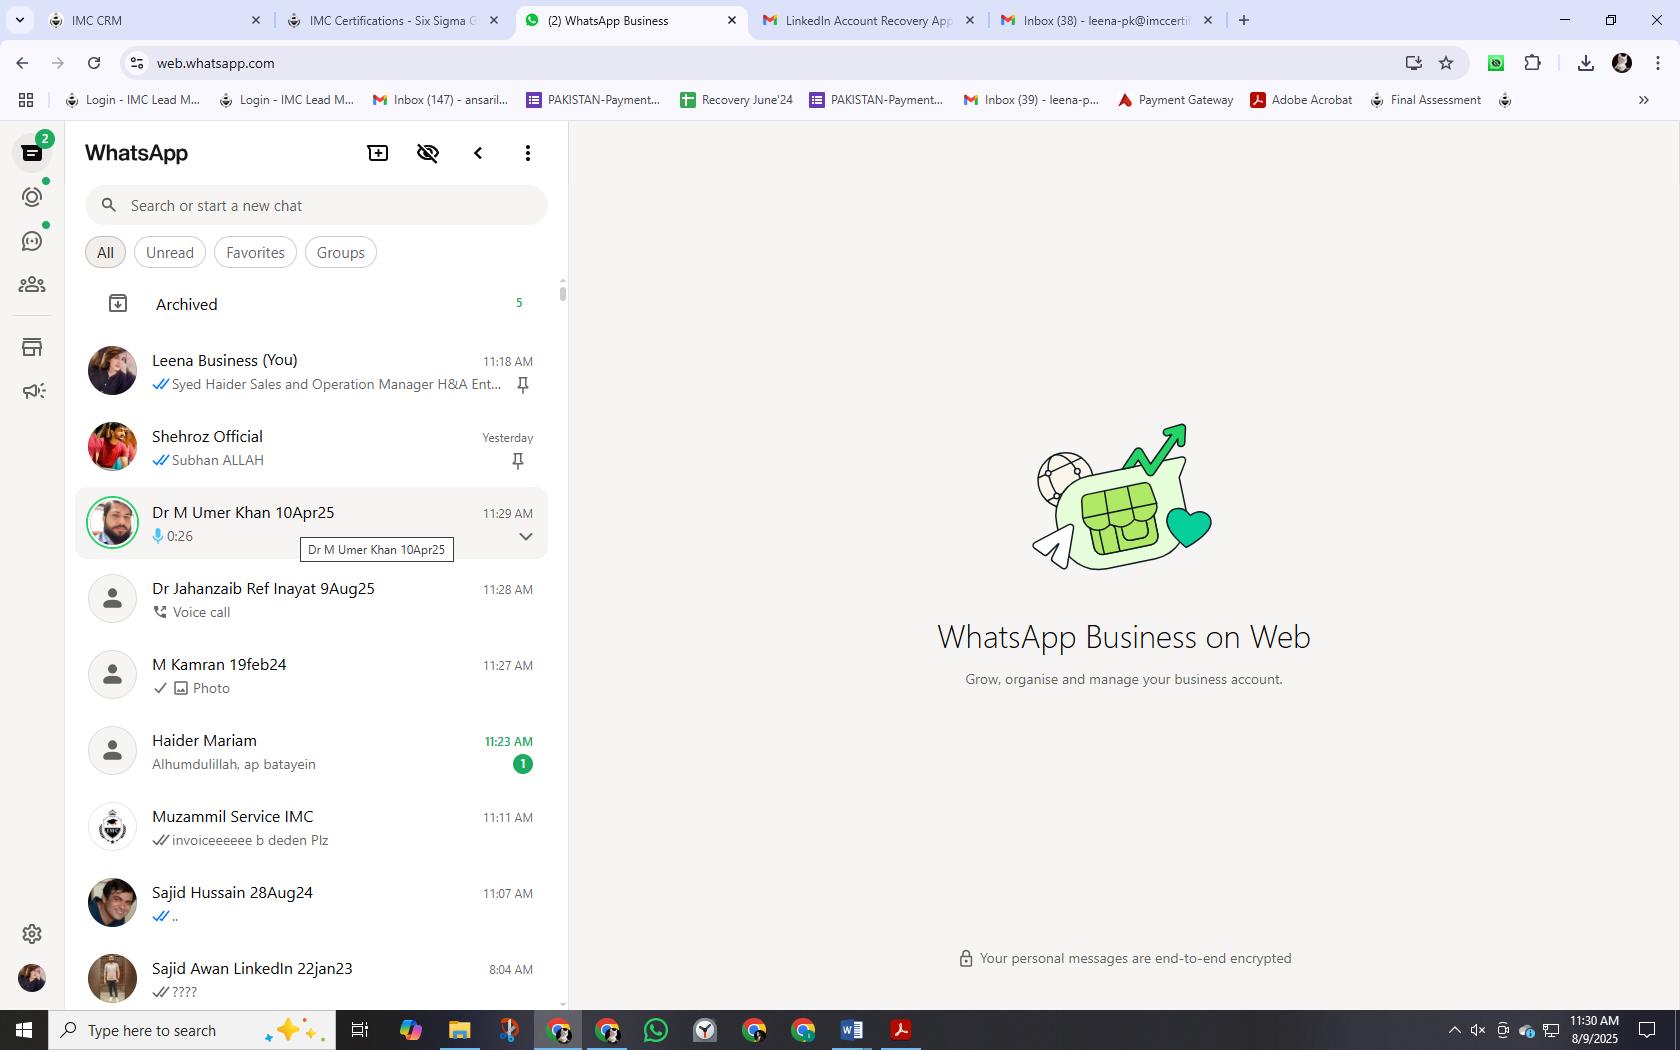1680x1050 pixels.
Task: Open the Sajid Hussain 28Aug24 chat
Action: [x=312, y=904]
